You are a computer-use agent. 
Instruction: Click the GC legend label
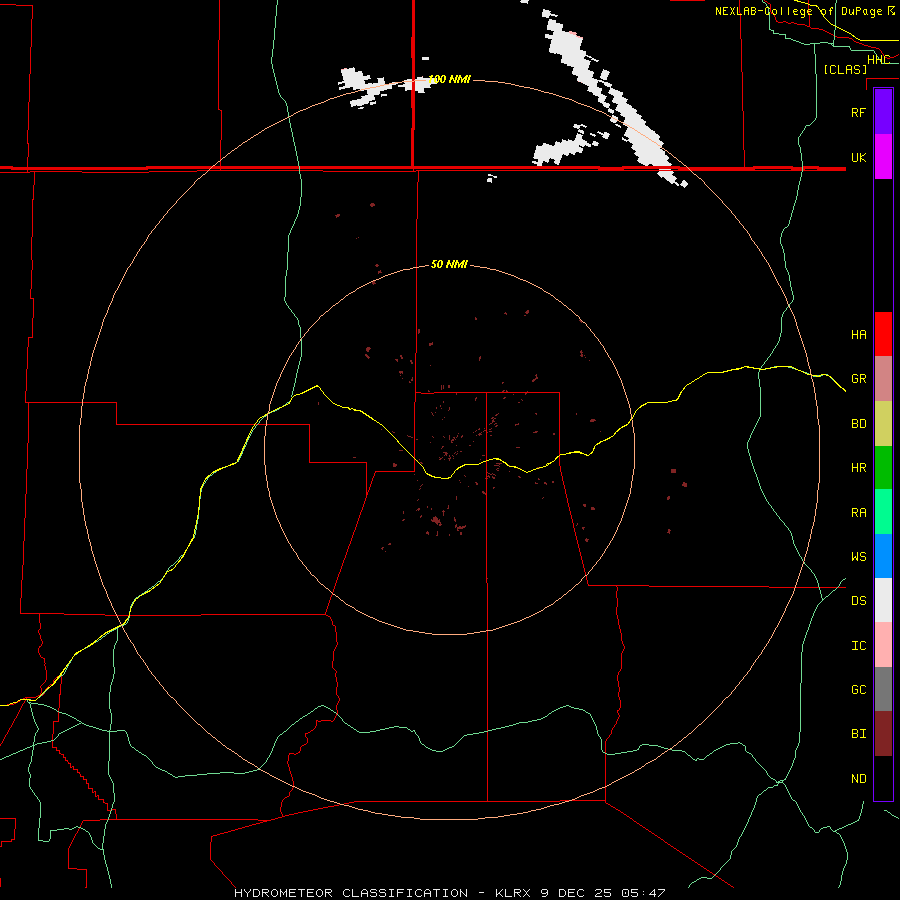point(858,689)
